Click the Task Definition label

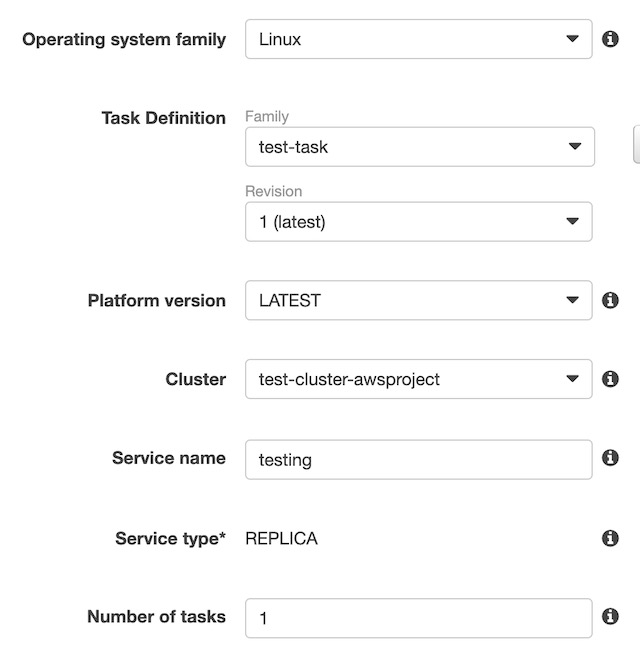click(x=163, y=118)
